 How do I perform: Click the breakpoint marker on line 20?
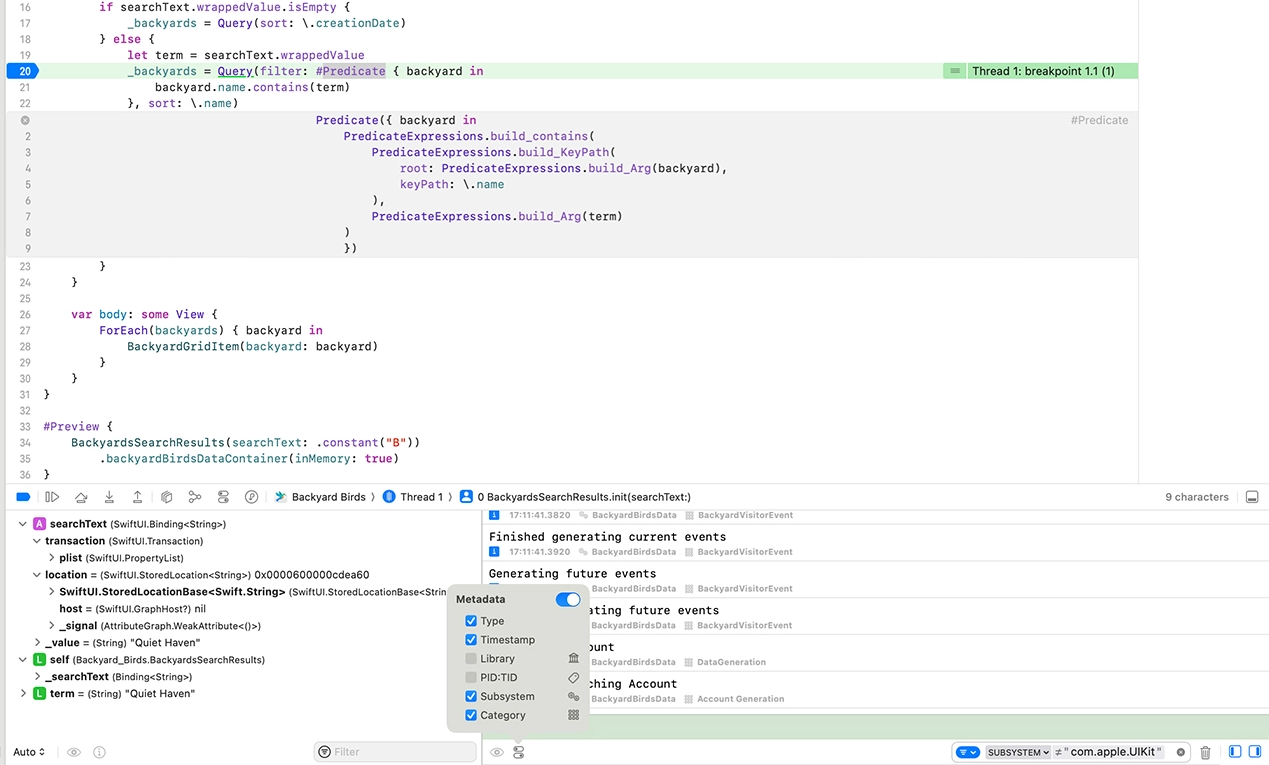pyautogui.click(x=22, y=71)
